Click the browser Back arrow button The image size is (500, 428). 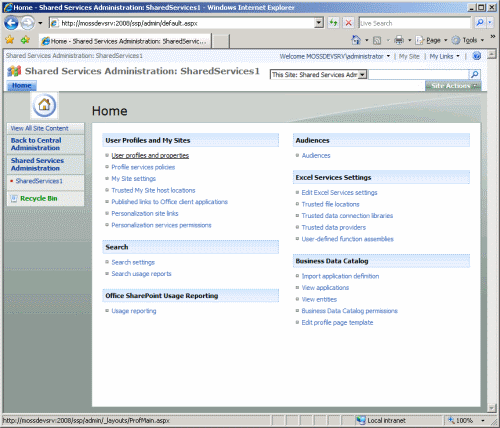coord(11,23)
